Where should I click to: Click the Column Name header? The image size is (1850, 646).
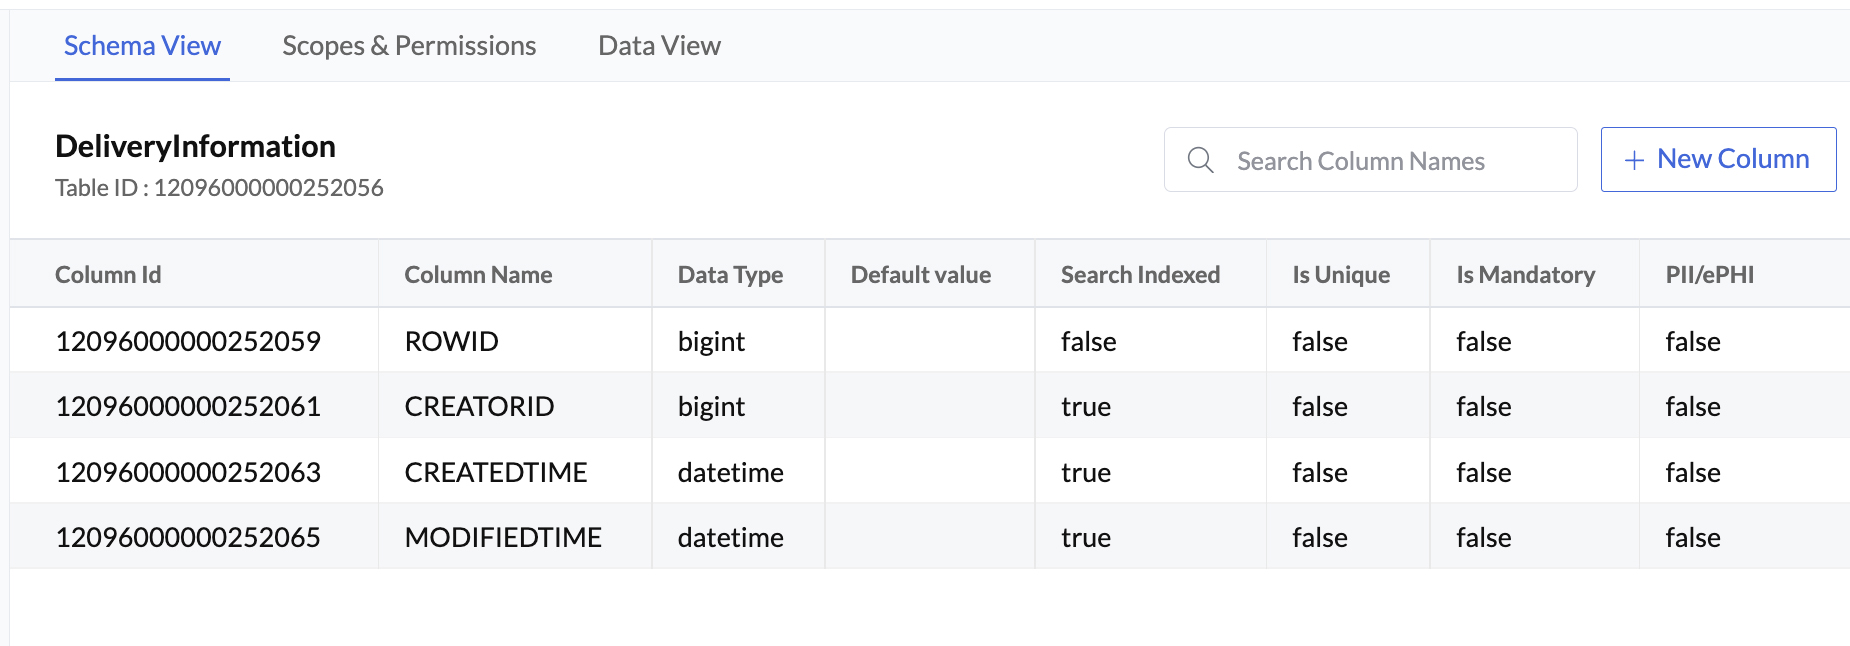478,275
